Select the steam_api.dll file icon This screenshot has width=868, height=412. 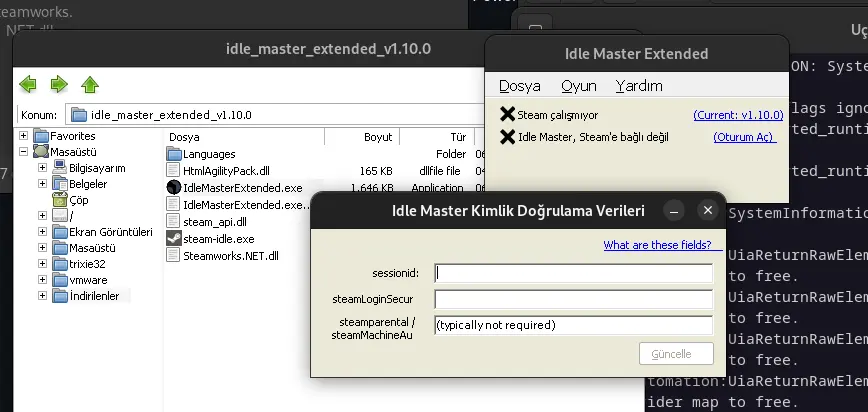coord(174,222)
